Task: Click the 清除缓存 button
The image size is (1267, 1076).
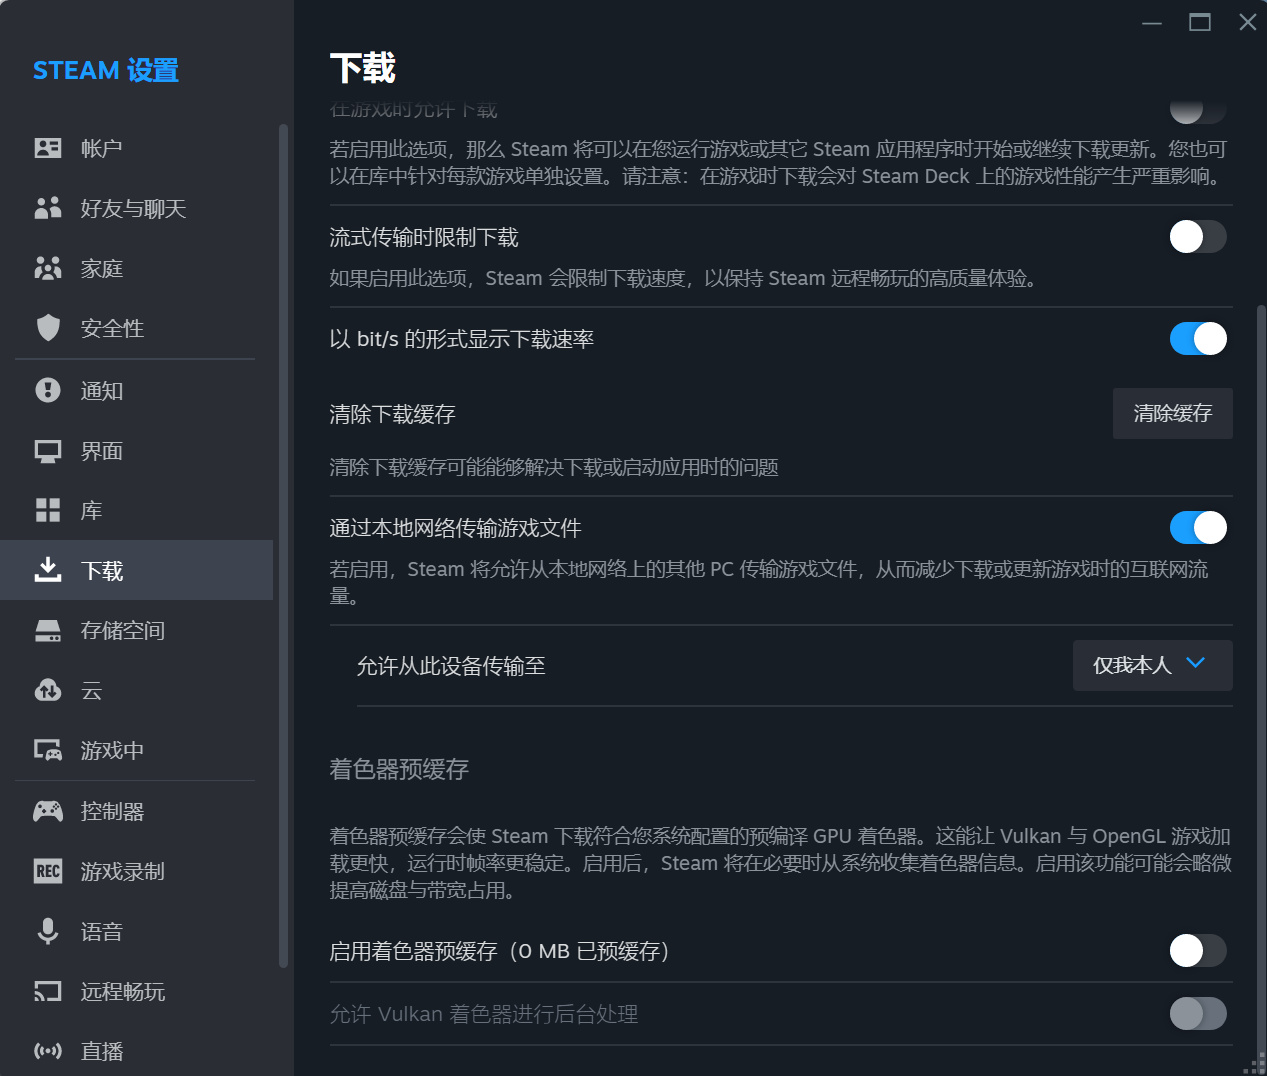Action: (x=1172, y=413)
